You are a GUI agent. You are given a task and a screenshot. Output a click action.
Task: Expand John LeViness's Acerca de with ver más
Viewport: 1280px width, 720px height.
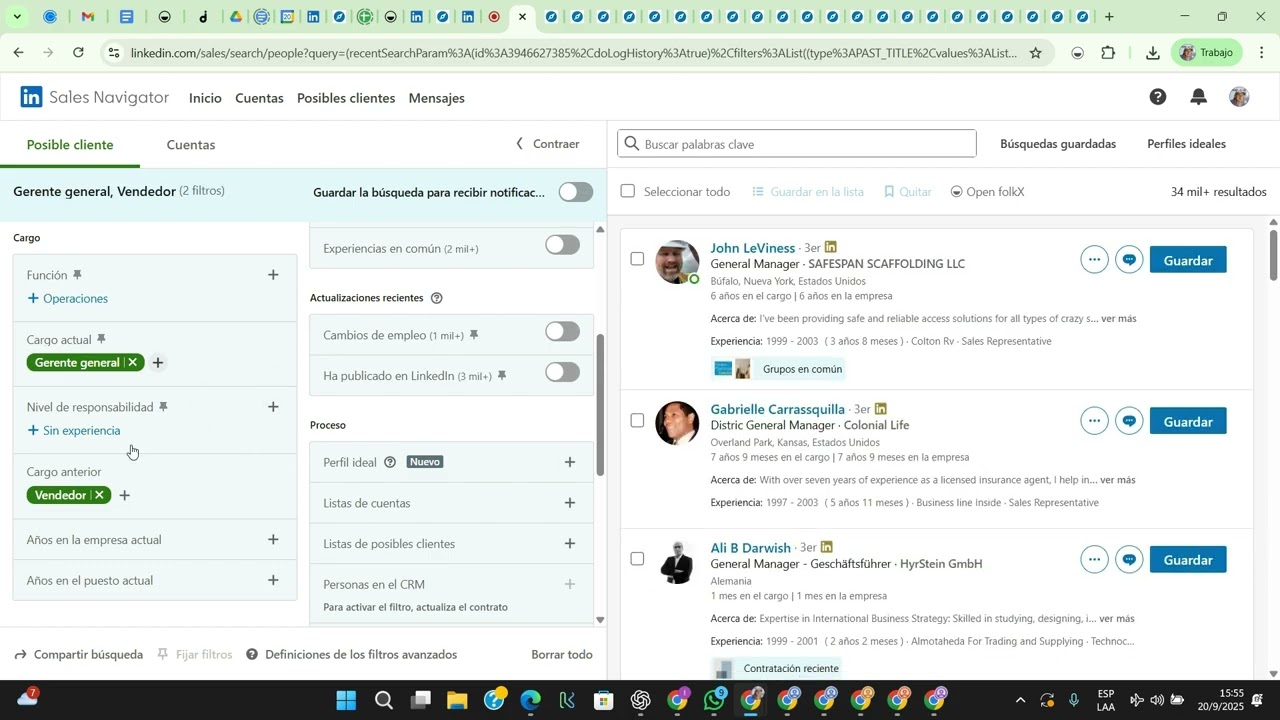click(1118, 319)
